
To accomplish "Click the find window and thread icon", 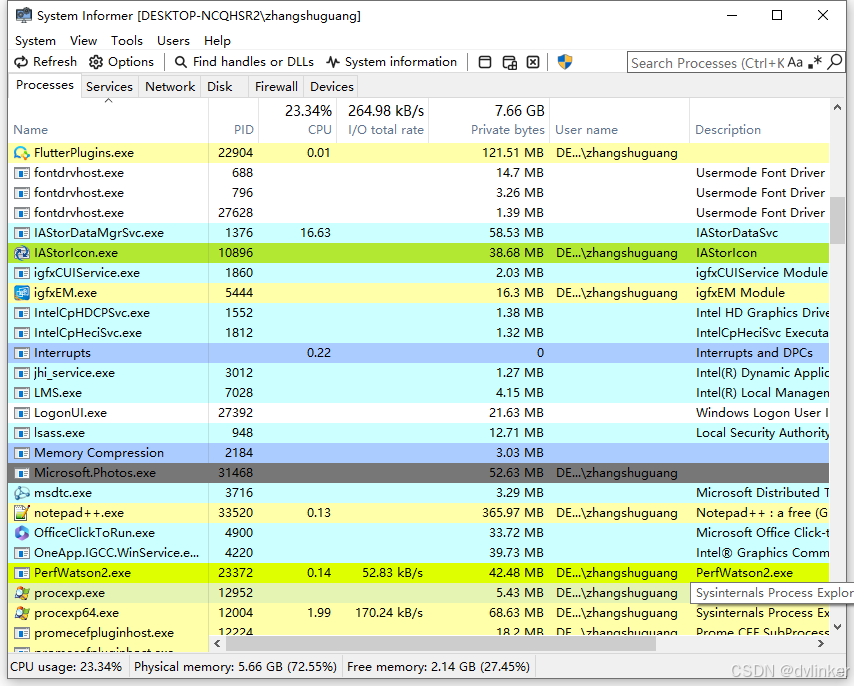I will [x=509, y=63].
